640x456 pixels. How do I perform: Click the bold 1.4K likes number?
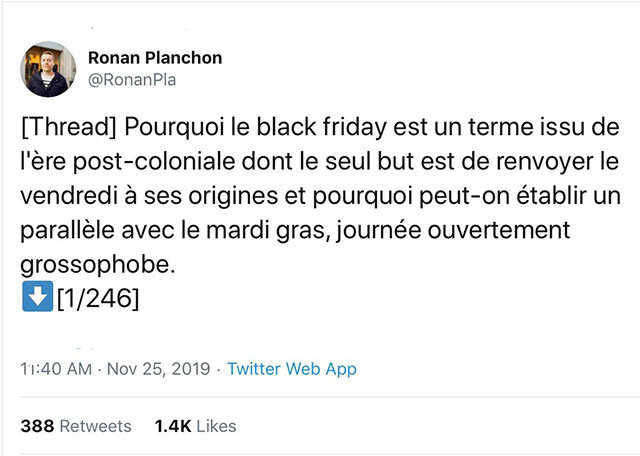[x=173, y=426]
